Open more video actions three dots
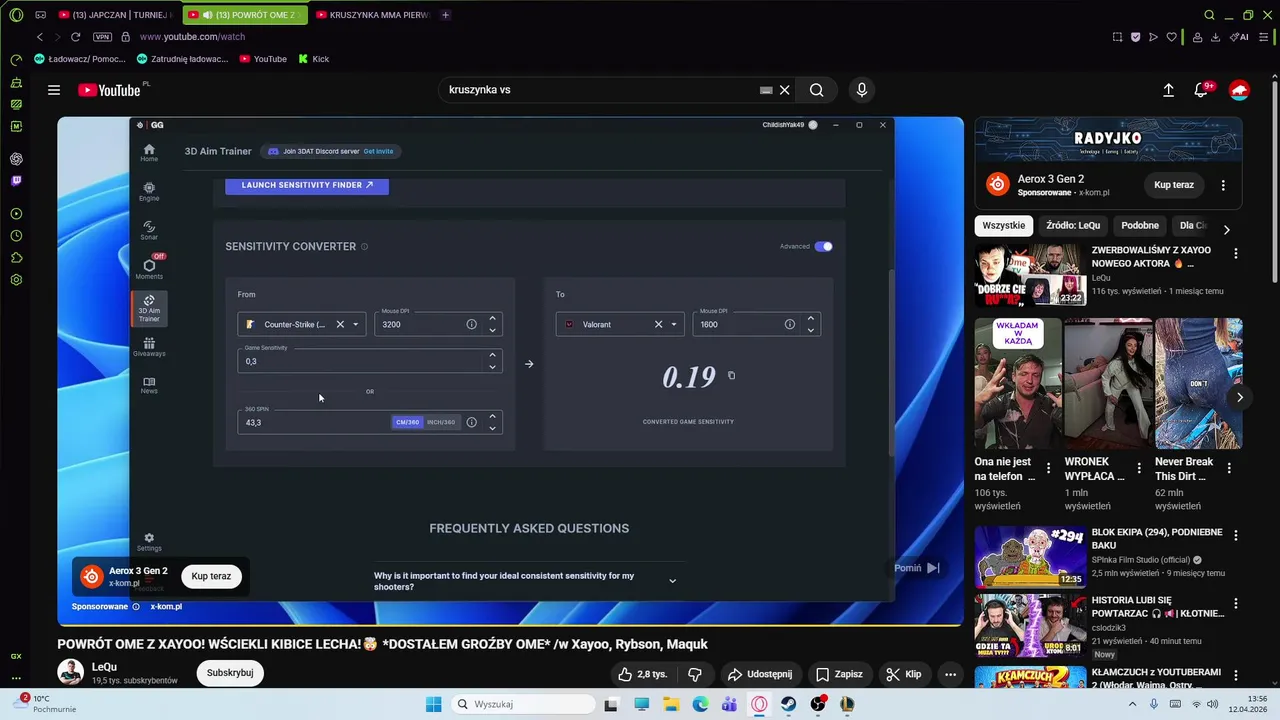1280x720 pixels. pyautogui.click(x=951, y=674)
